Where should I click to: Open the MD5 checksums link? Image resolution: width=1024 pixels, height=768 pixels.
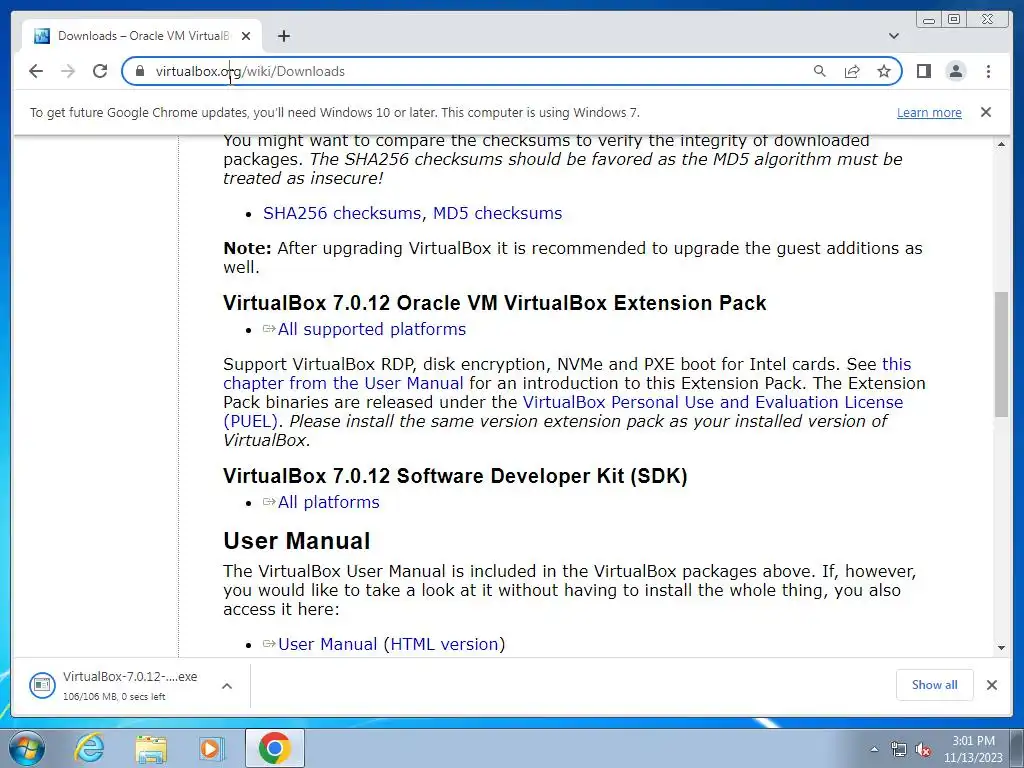(x=497, y=214)
